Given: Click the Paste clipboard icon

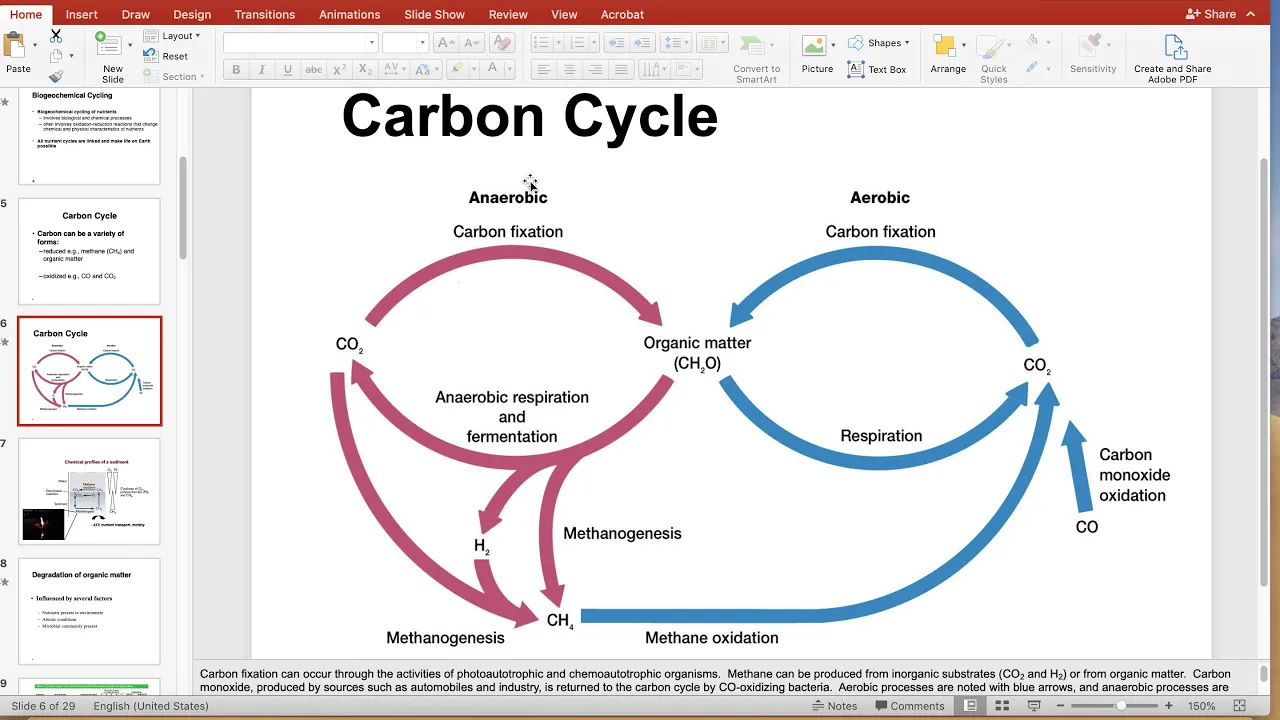Looking at the screenshot, I should [x=15, y=47].
